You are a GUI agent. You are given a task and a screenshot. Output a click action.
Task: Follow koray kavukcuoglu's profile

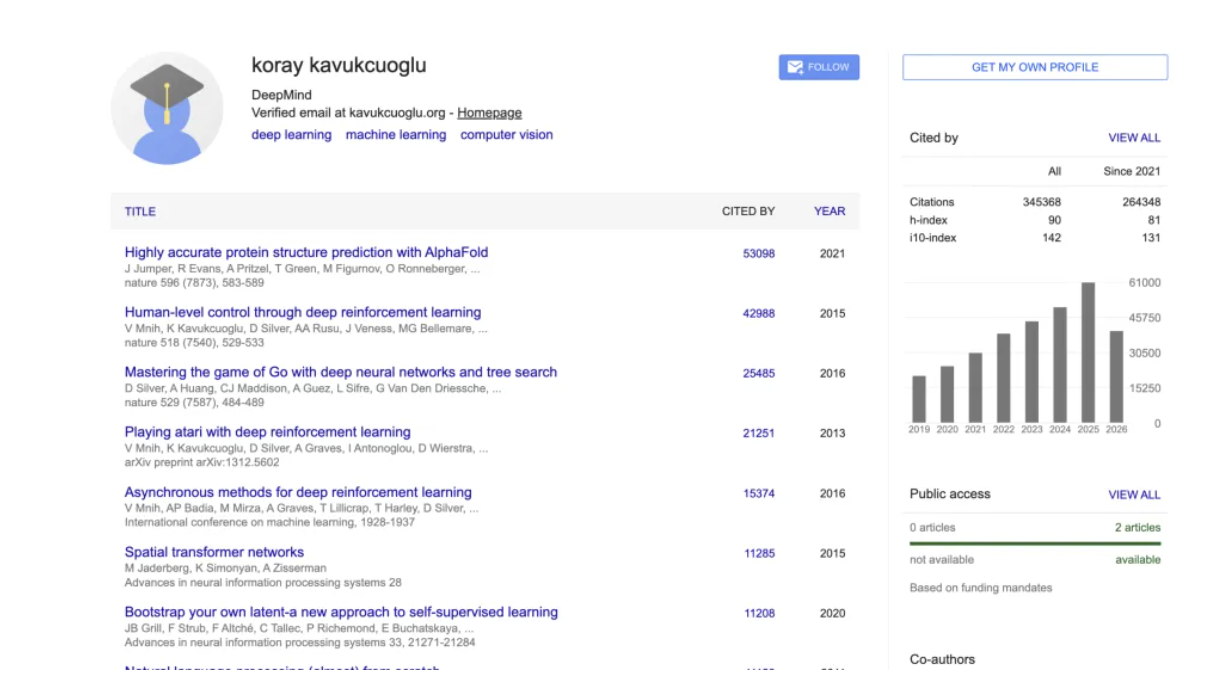819,67
